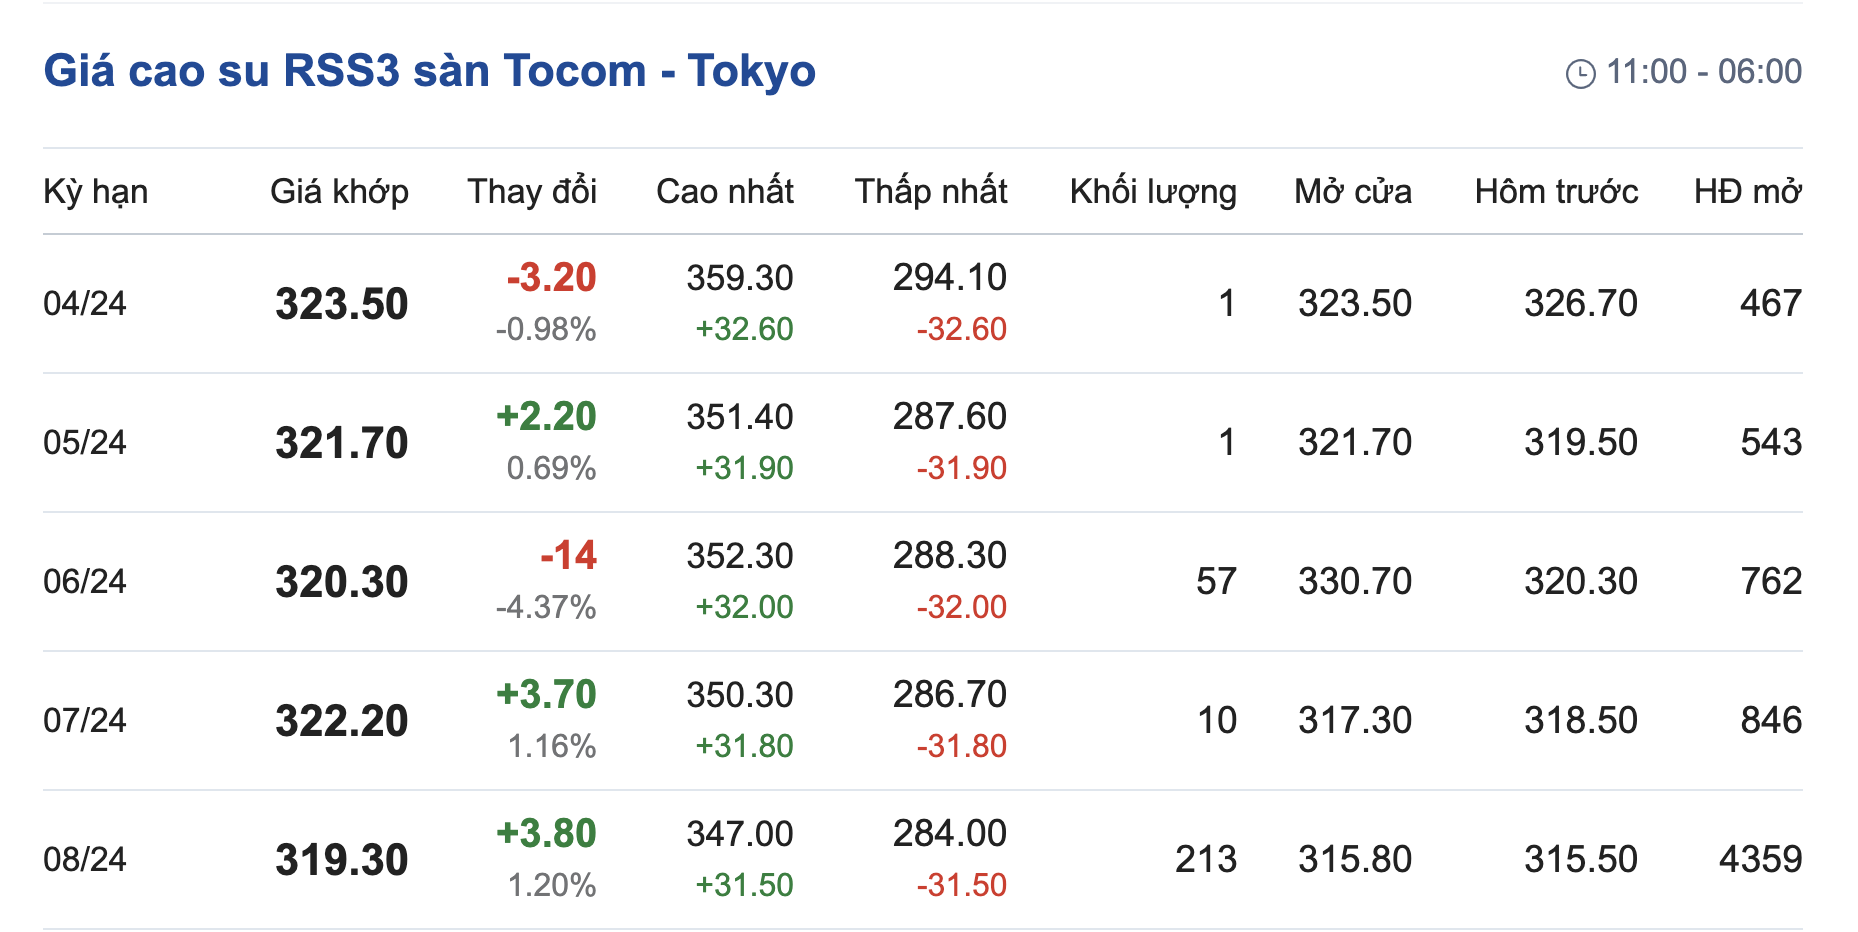Open the Giá cao su RSS3 Tocom title
The width and height of the screenshot is (1858, 932).
pyautogui.click(x=429, y=71)
